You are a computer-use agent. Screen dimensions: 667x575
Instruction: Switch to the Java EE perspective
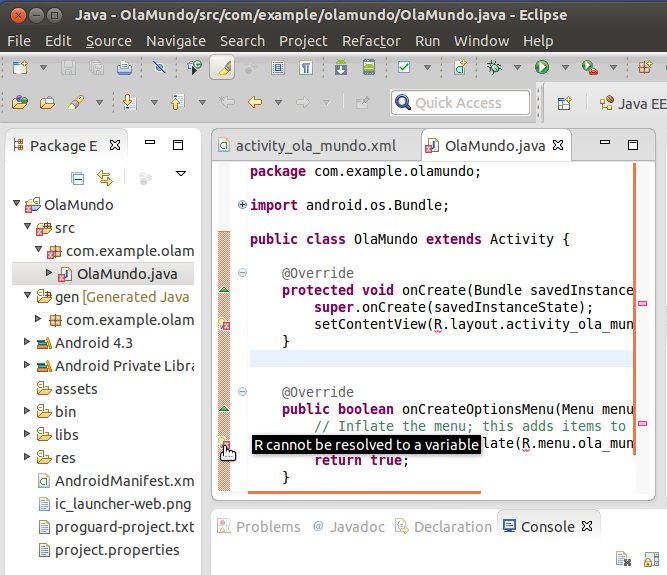coord(633,103)
